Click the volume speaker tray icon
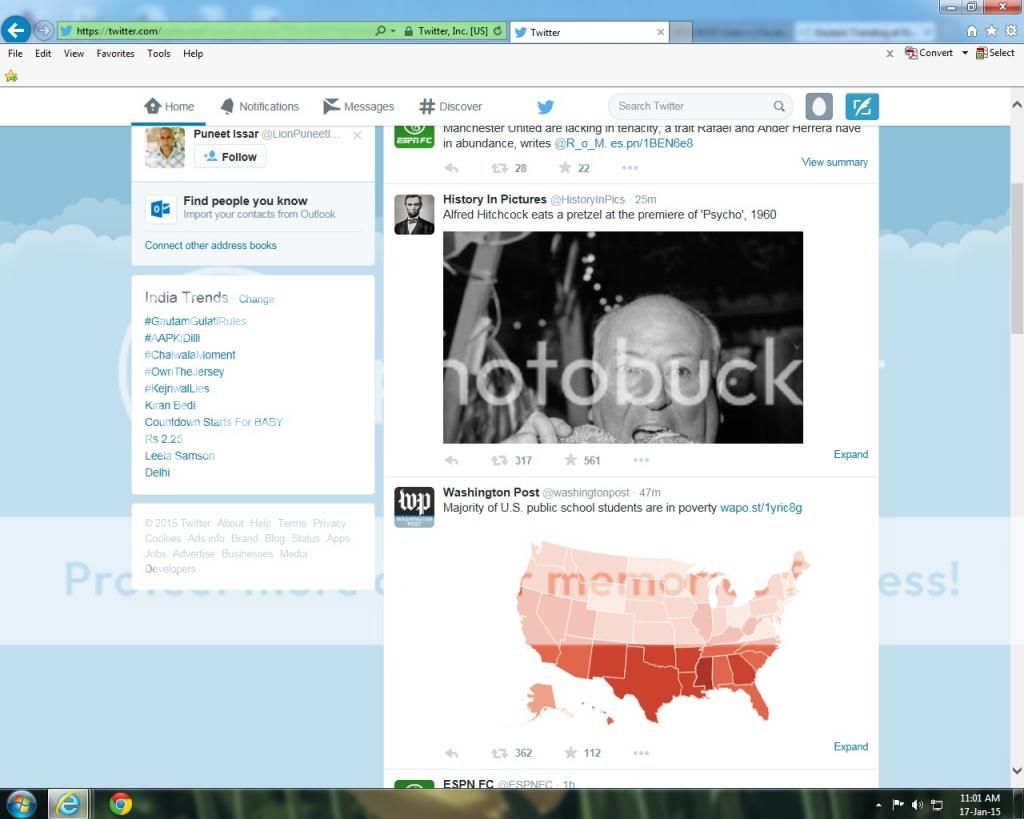 coord(917,805)
